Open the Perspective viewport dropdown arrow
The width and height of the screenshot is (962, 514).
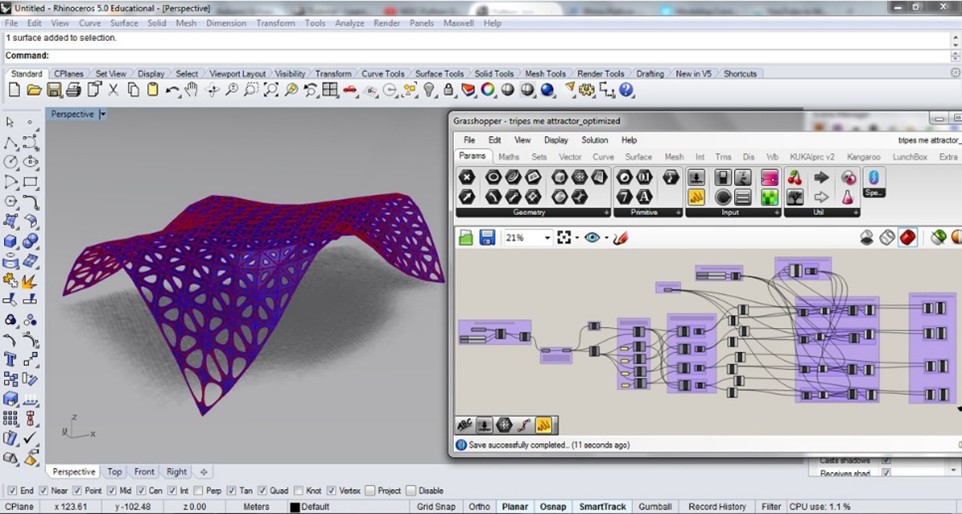(x=103, y=115)
